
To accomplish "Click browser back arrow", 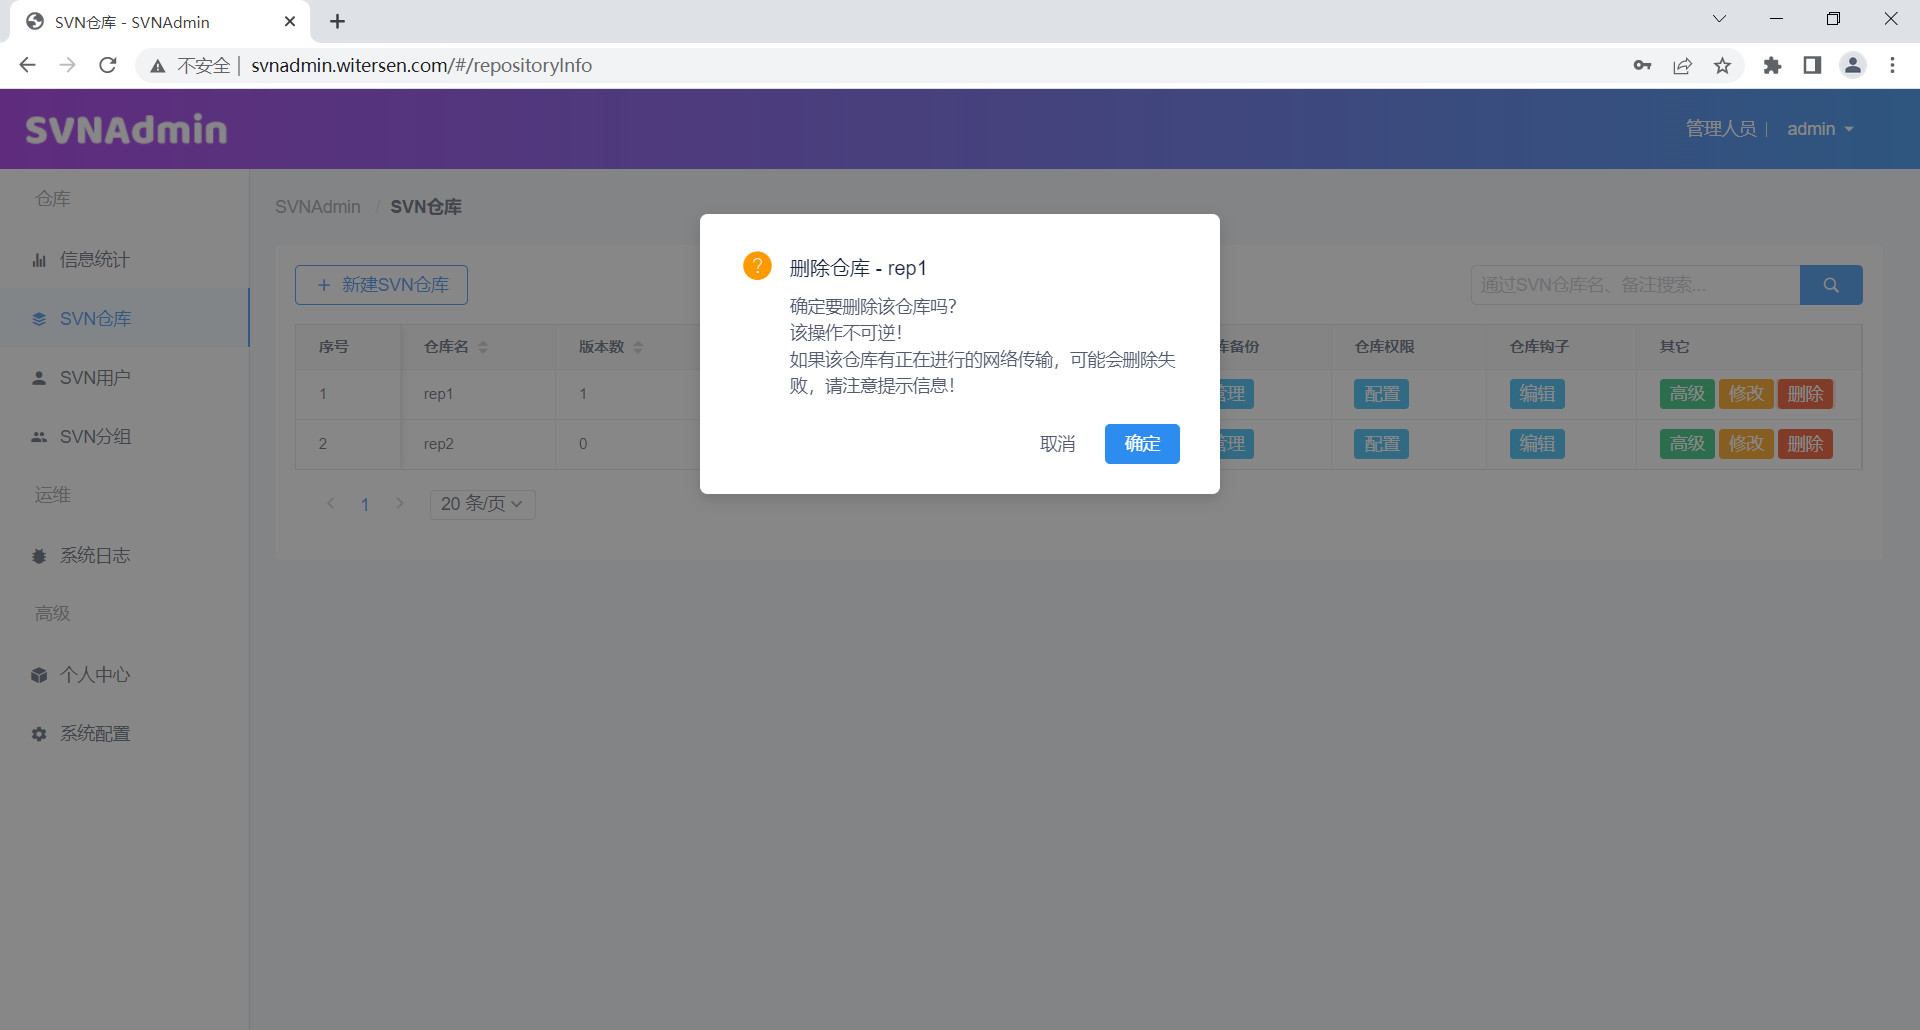I will 27,65.
